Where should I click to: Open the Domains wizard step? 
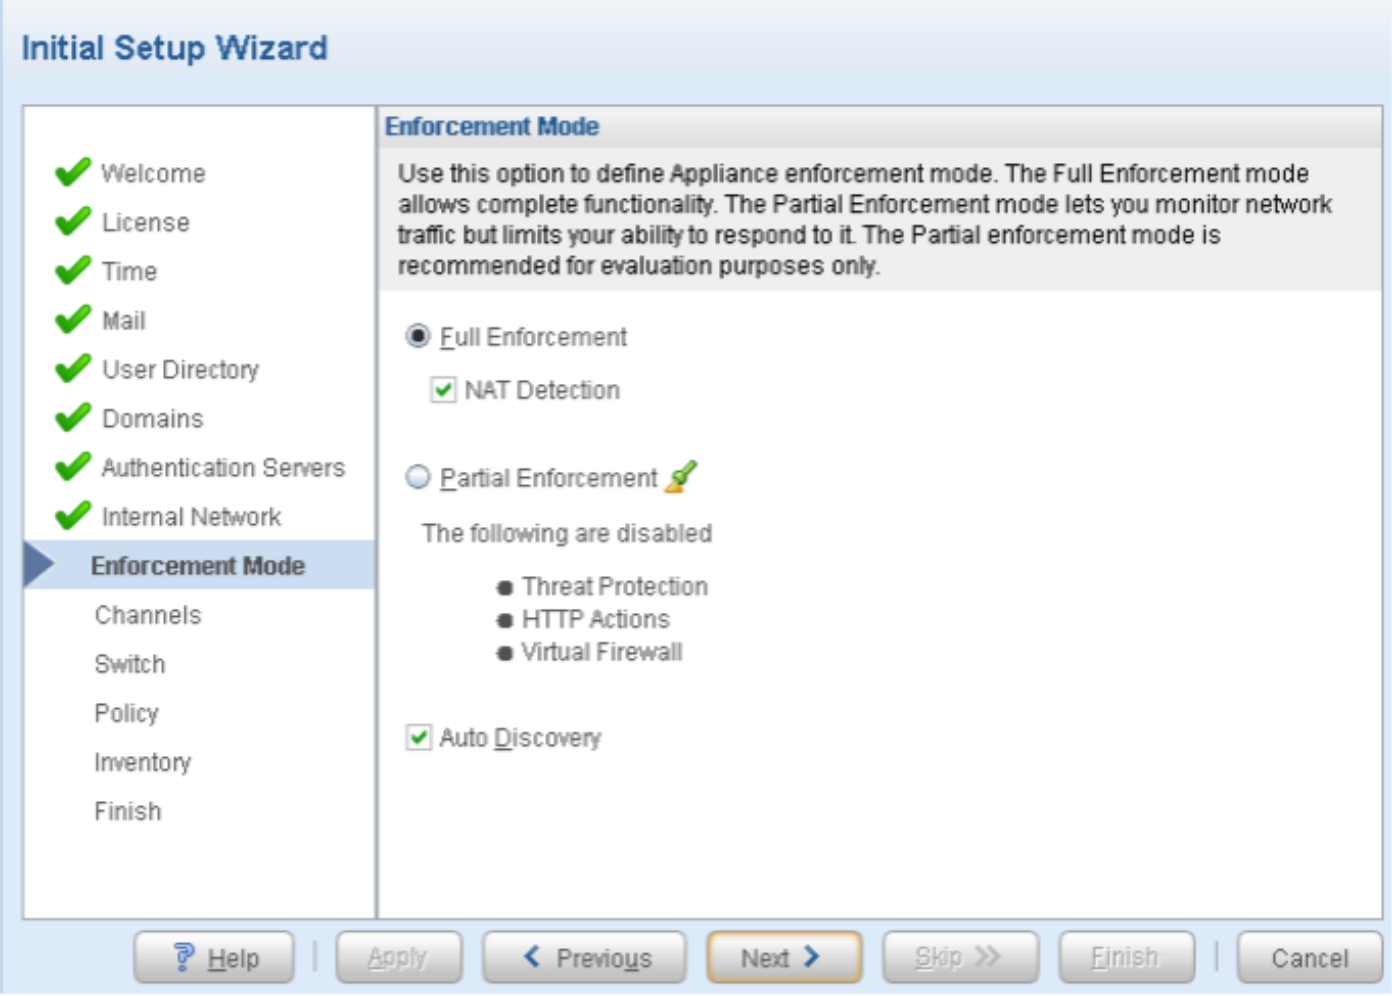pos(152,419)
